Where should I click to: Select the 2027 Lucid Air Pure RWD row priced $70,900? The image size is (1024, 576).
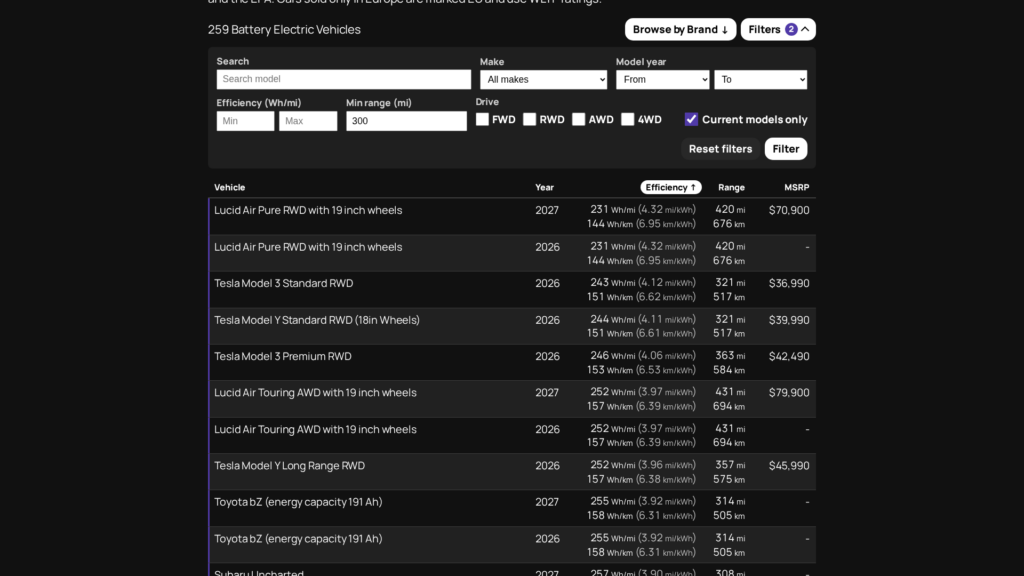(x=512, y=217)
